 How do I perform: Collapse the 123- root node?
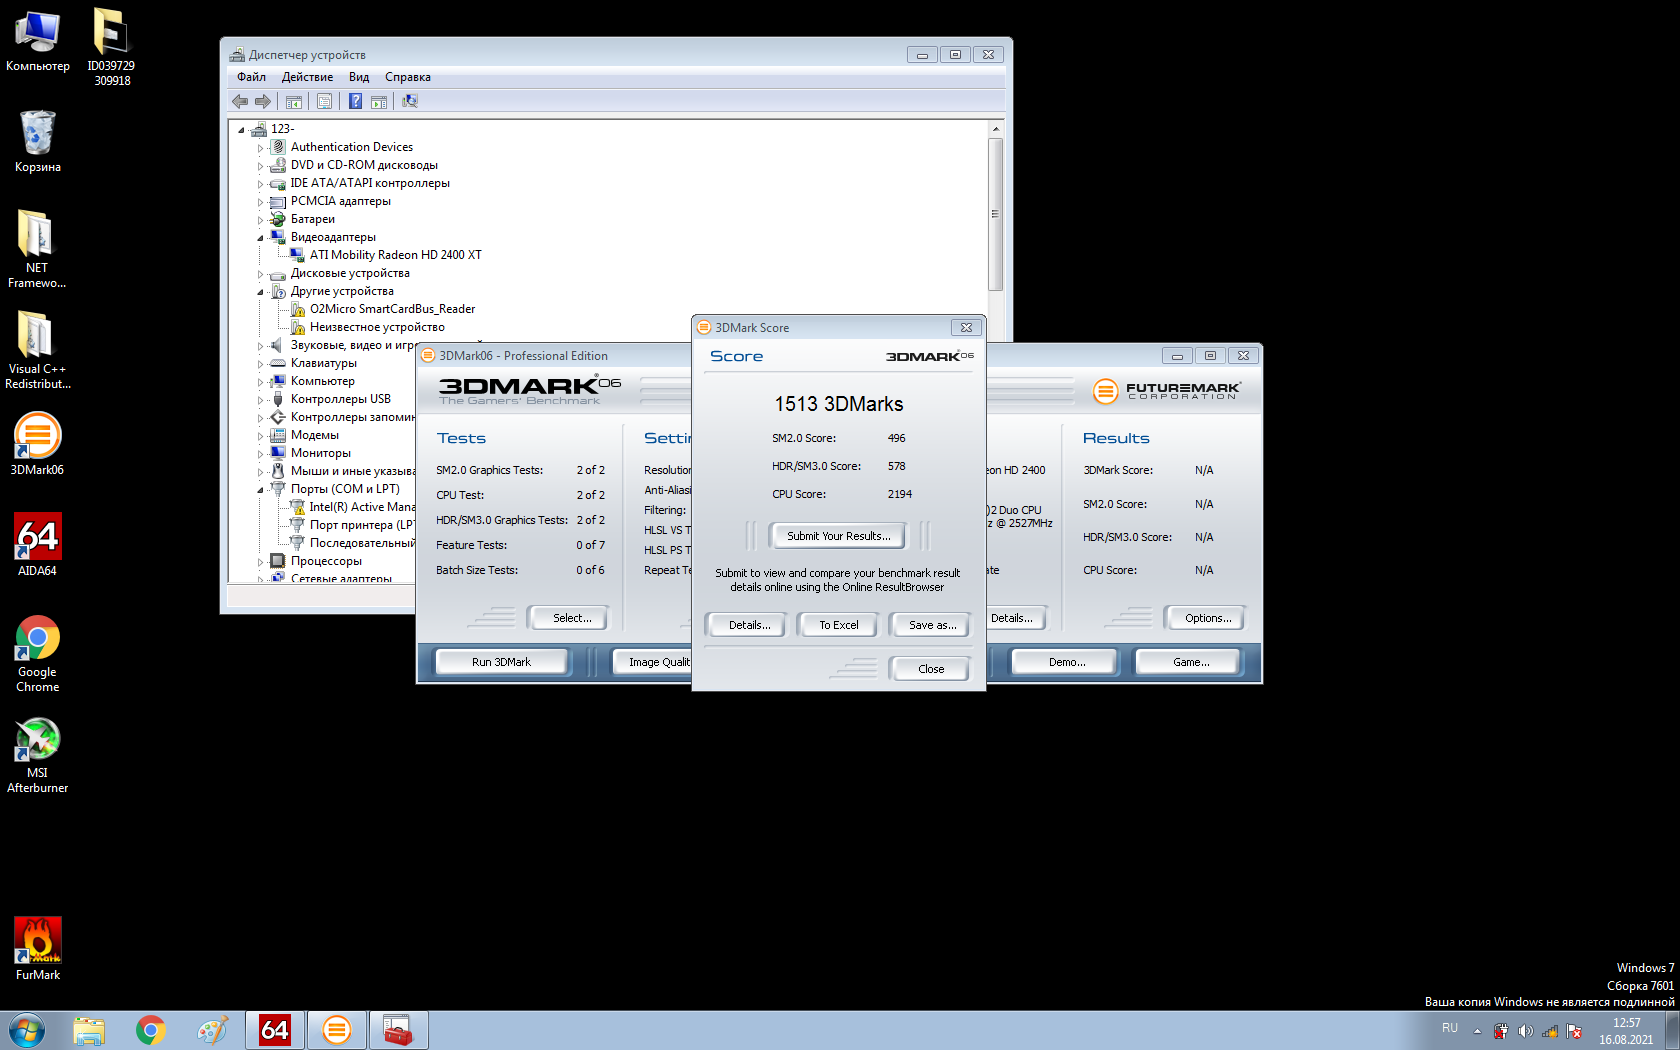pos(241,130)
